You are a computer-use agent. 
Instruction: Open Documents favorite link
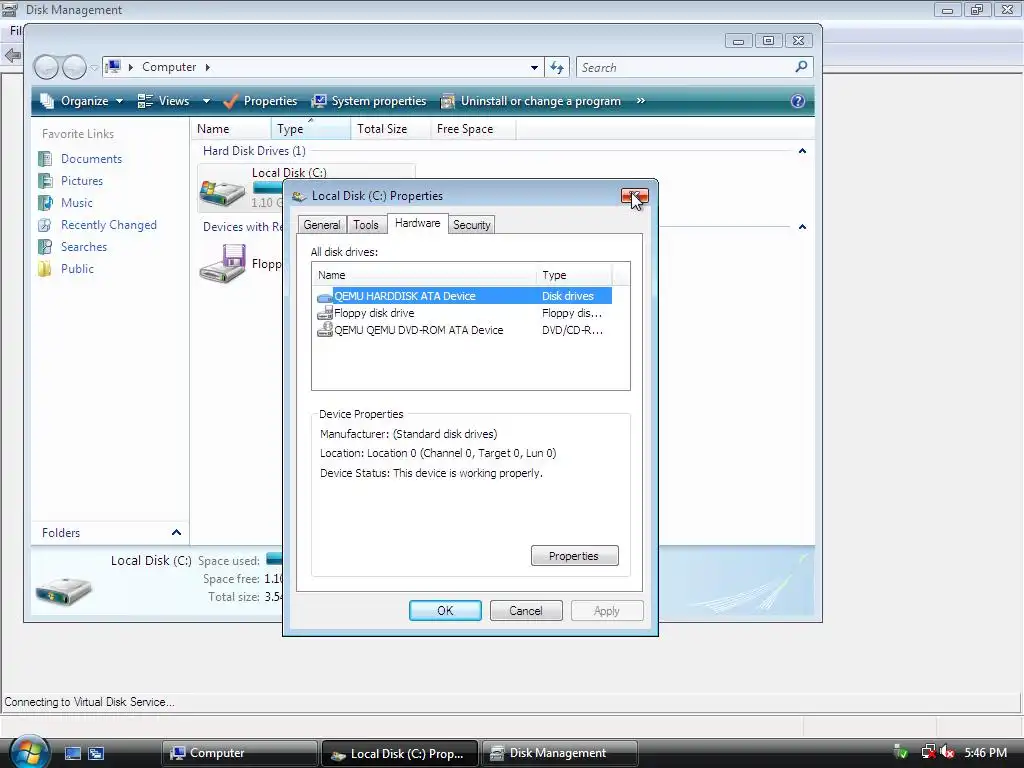[91, 159]
